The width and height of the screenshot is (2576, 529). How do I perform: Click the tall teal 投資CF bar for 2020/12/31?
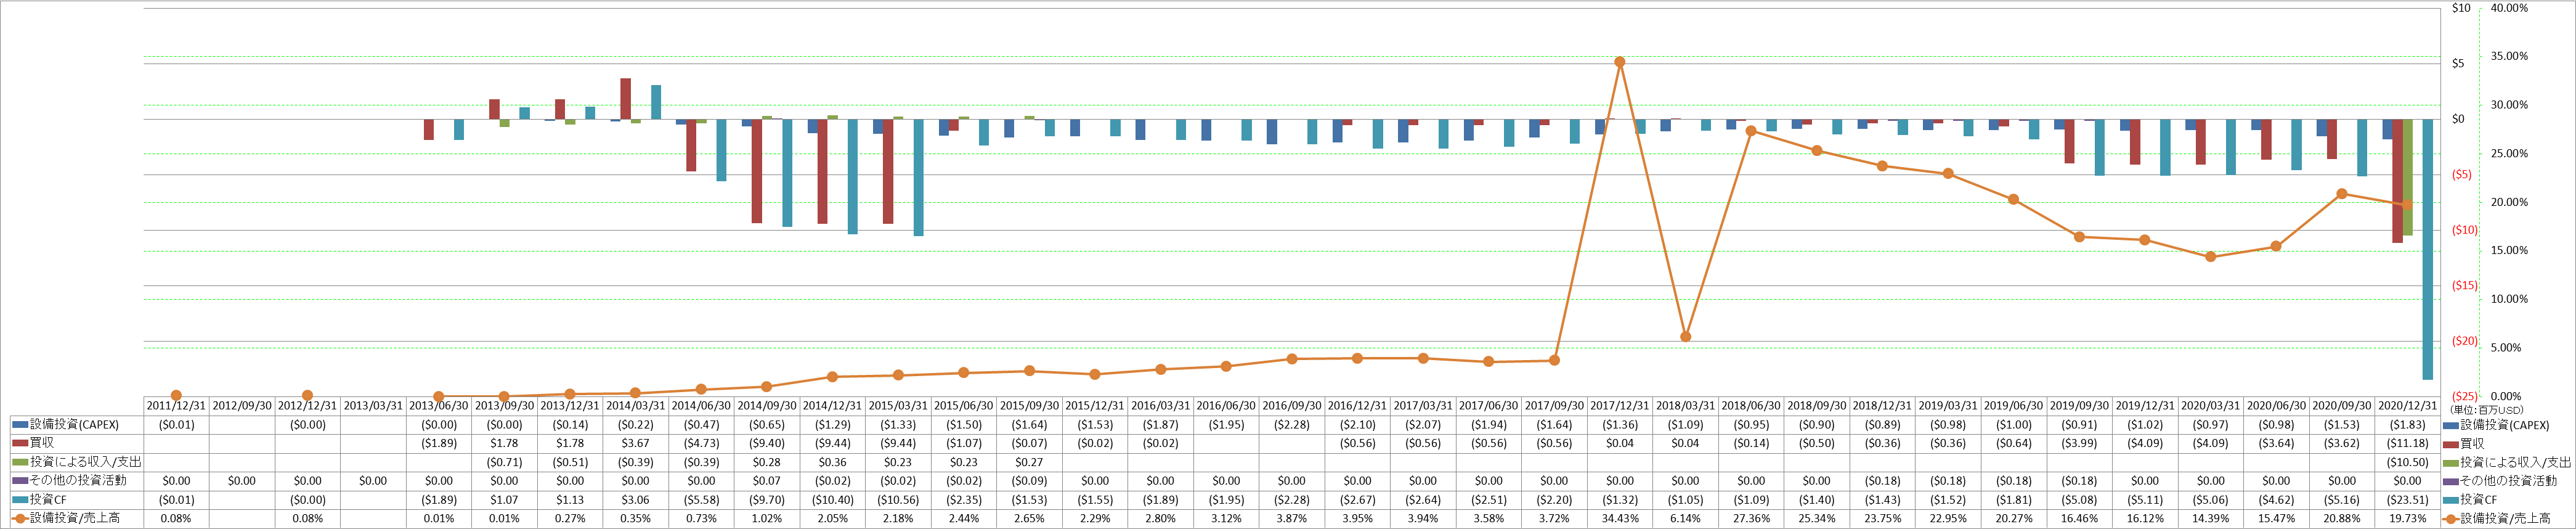(2427, 249)
